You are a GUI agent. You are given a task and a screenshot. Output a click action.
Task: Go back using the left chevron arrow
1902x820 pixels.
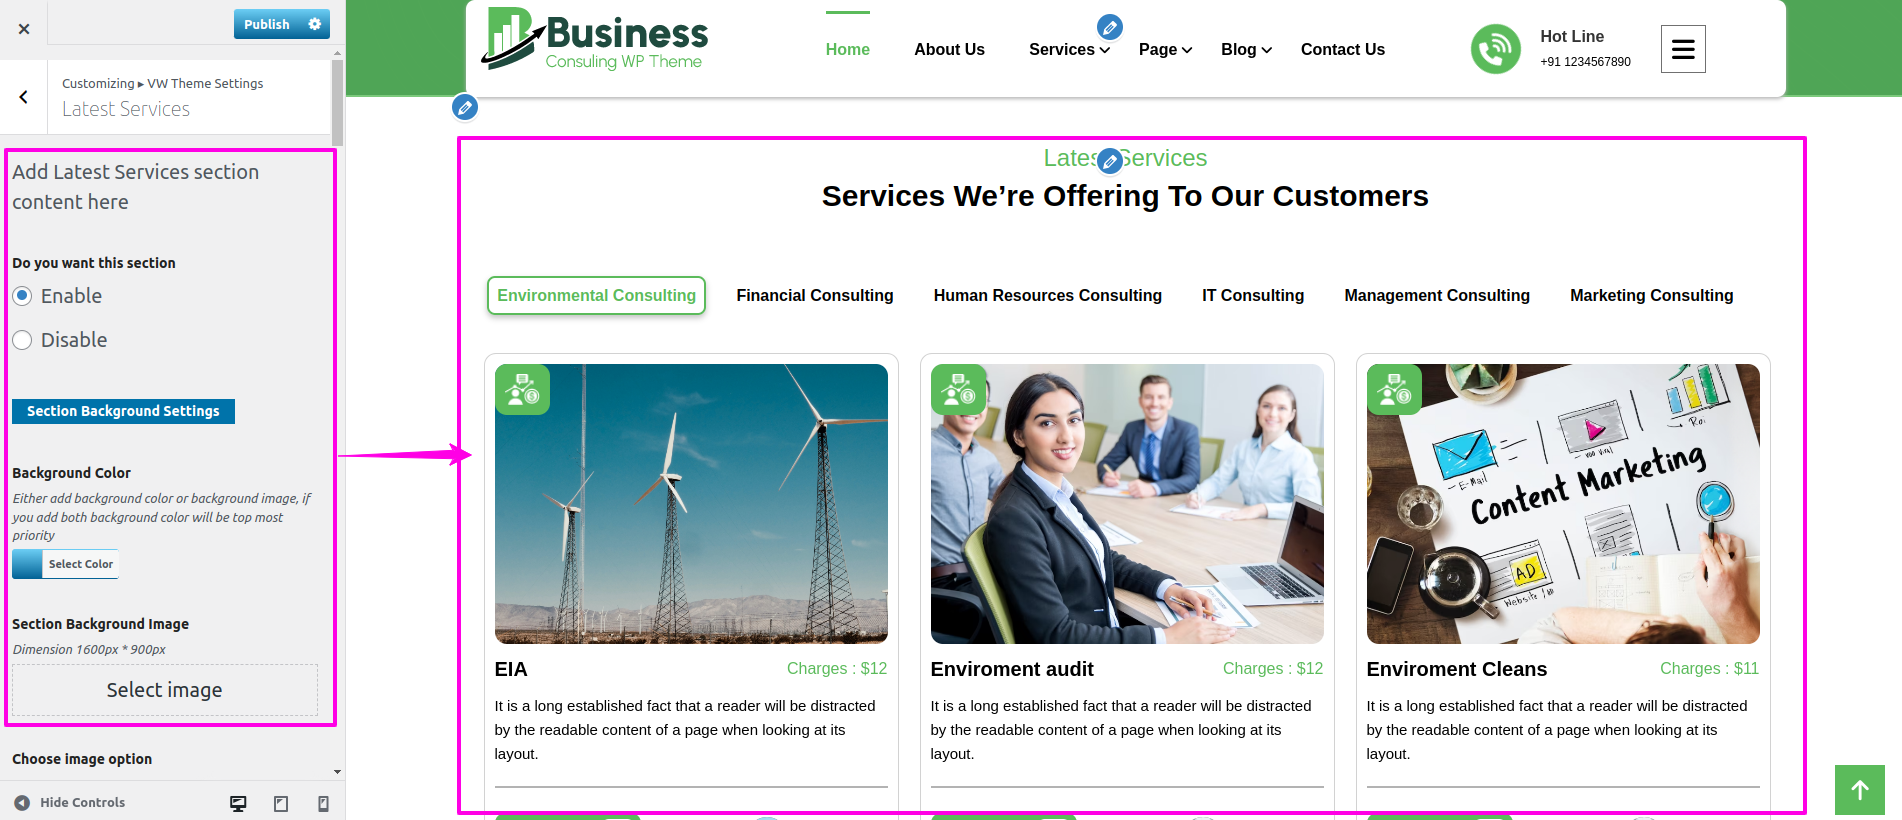[x=24, y=97]
